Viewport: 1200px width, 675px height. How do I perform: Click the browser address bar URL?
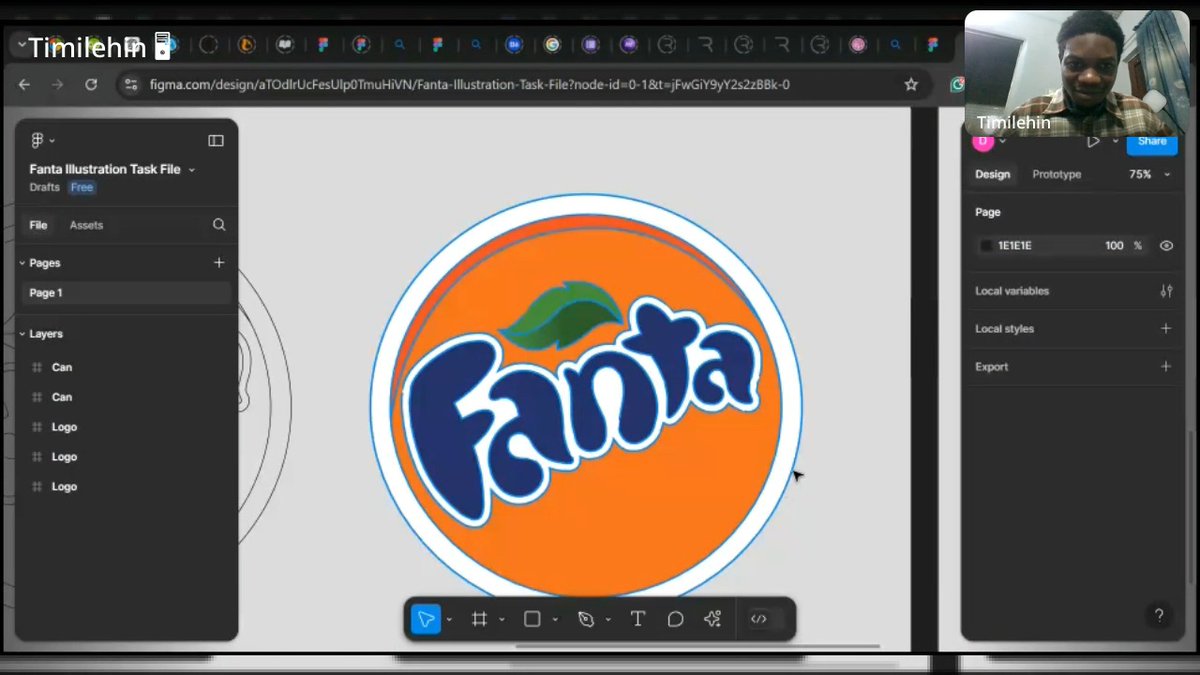pos(470,85)
